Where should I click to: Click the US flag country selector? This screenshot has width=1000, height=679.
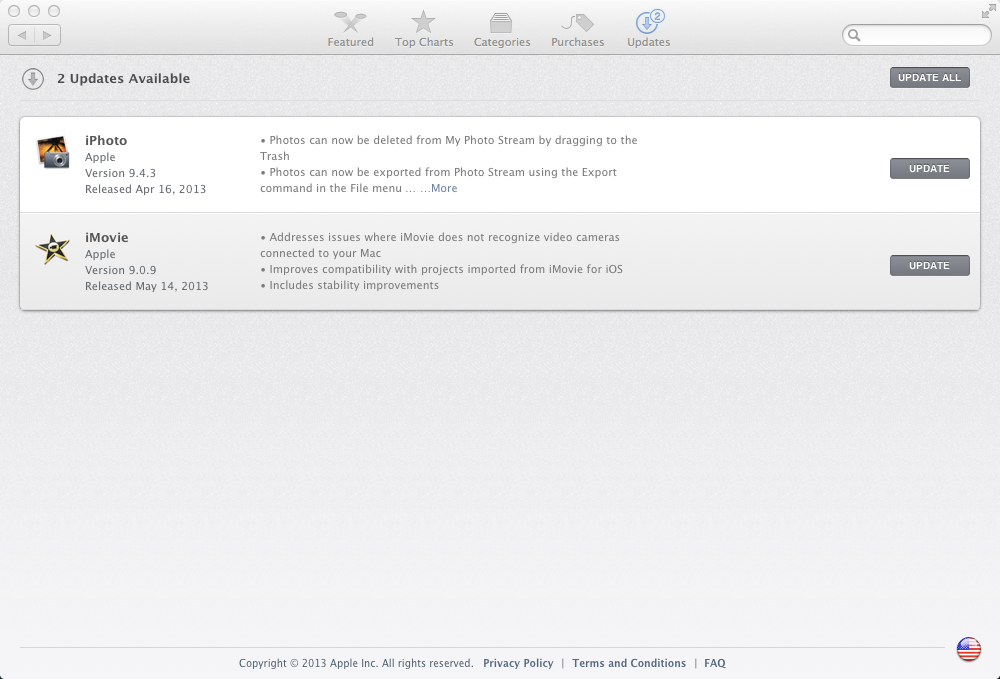[968, 650]
